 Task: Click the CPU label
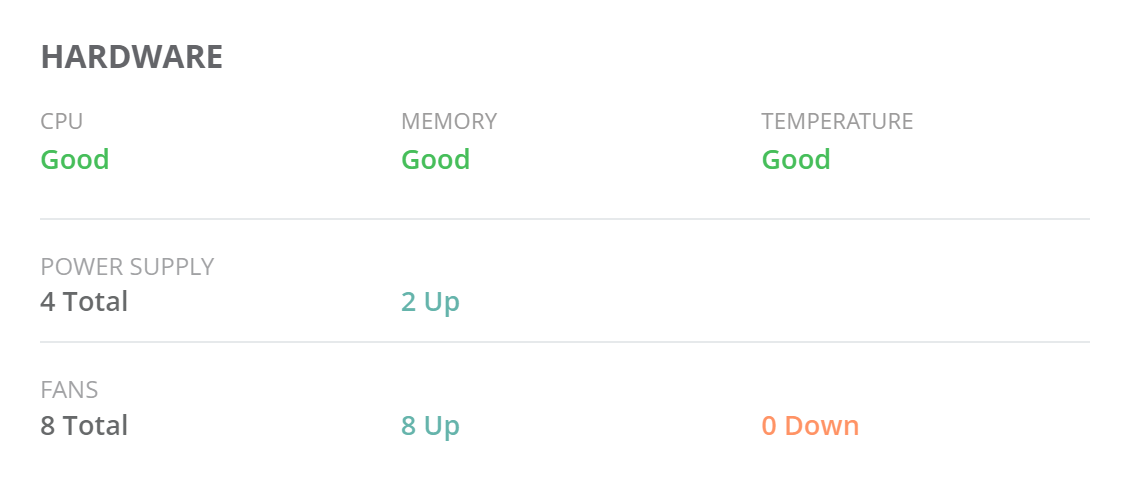pyautogui.click(x=62, y=122)
